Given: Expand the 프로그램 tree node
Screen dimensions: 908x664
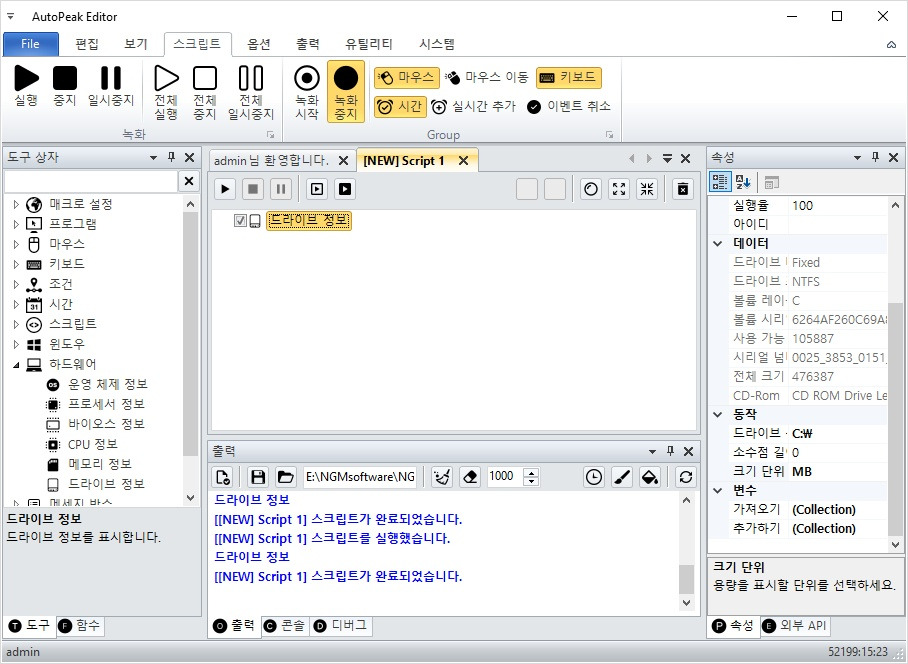Looking at the screenshot, I should pyautogui.click(x=16, y=224).
